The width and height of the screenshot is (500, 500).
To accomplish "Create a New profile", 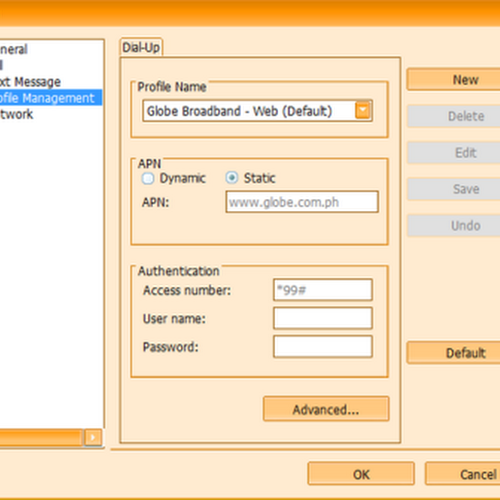I will coord(453,79).
